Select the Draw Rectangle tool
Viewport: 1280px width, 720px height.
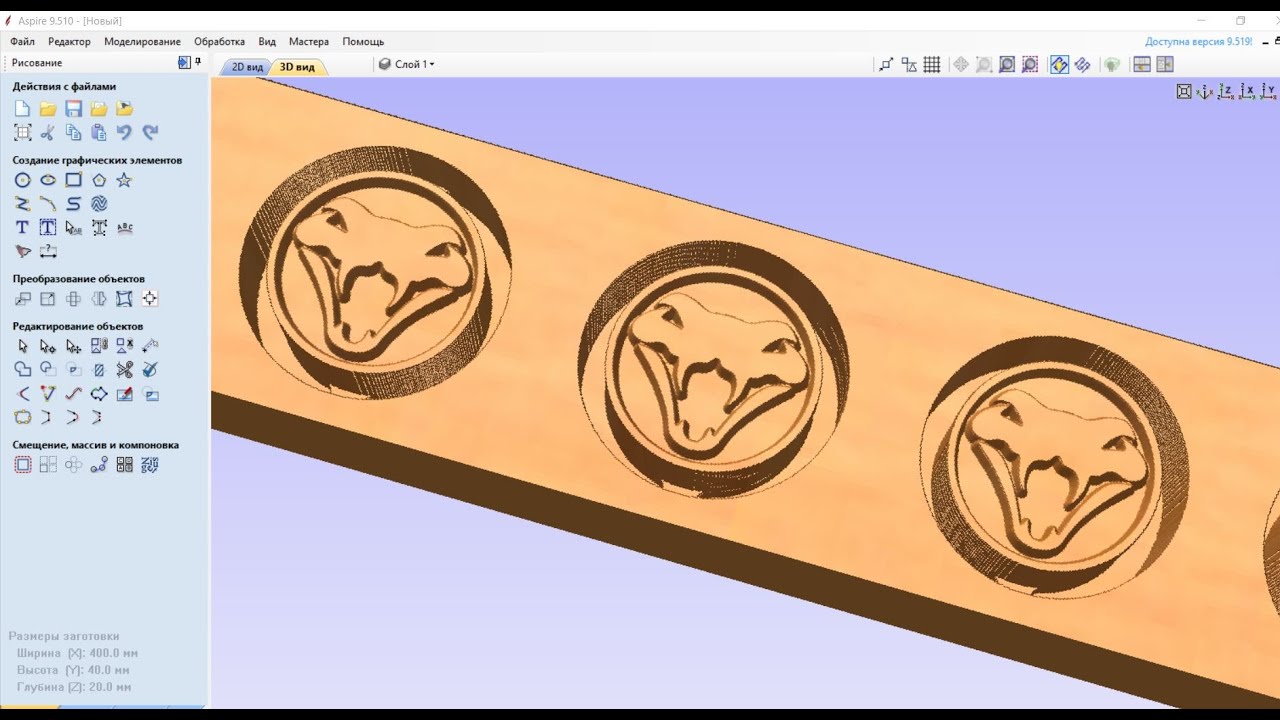73,180
